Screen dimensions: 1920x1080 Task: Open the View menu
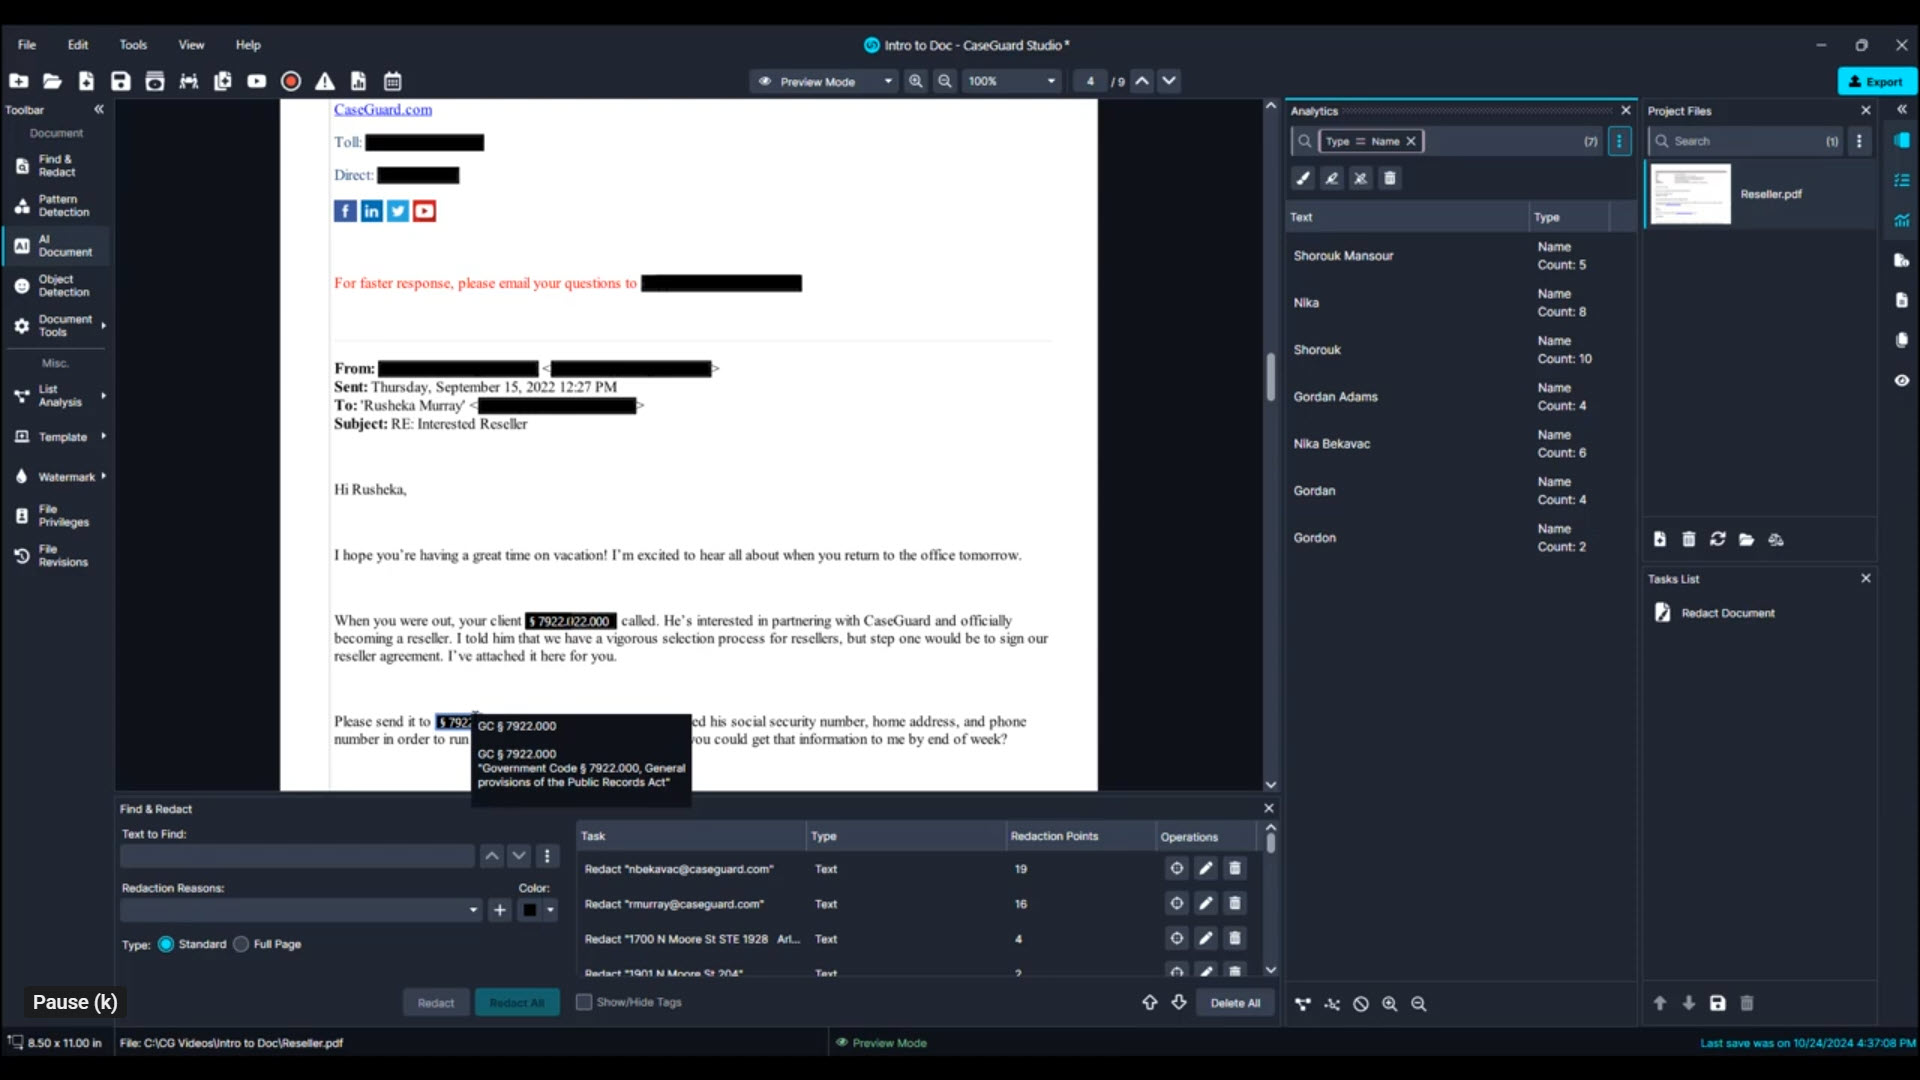point(191,45)
